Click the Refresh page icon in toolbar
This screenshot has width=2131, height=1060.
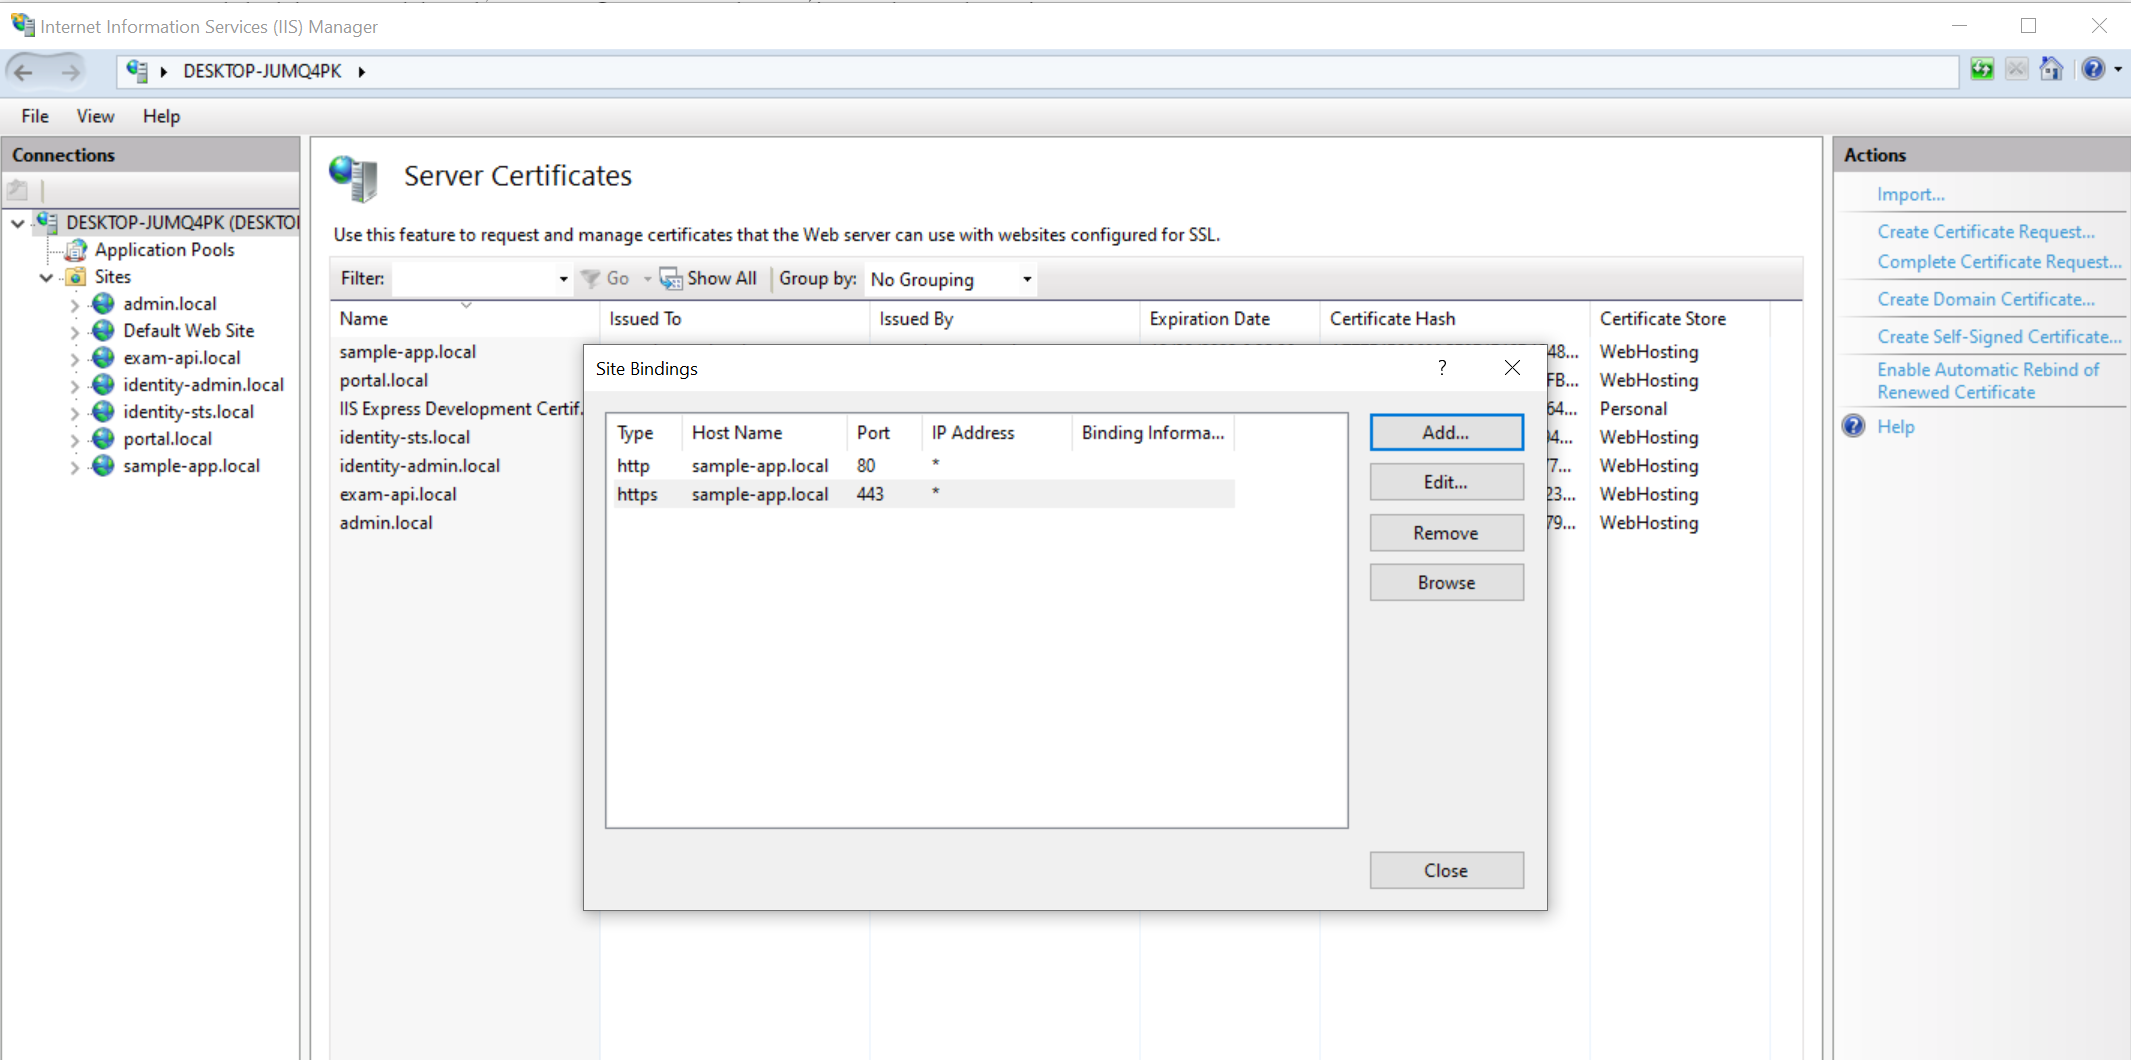coord(1981,69)
